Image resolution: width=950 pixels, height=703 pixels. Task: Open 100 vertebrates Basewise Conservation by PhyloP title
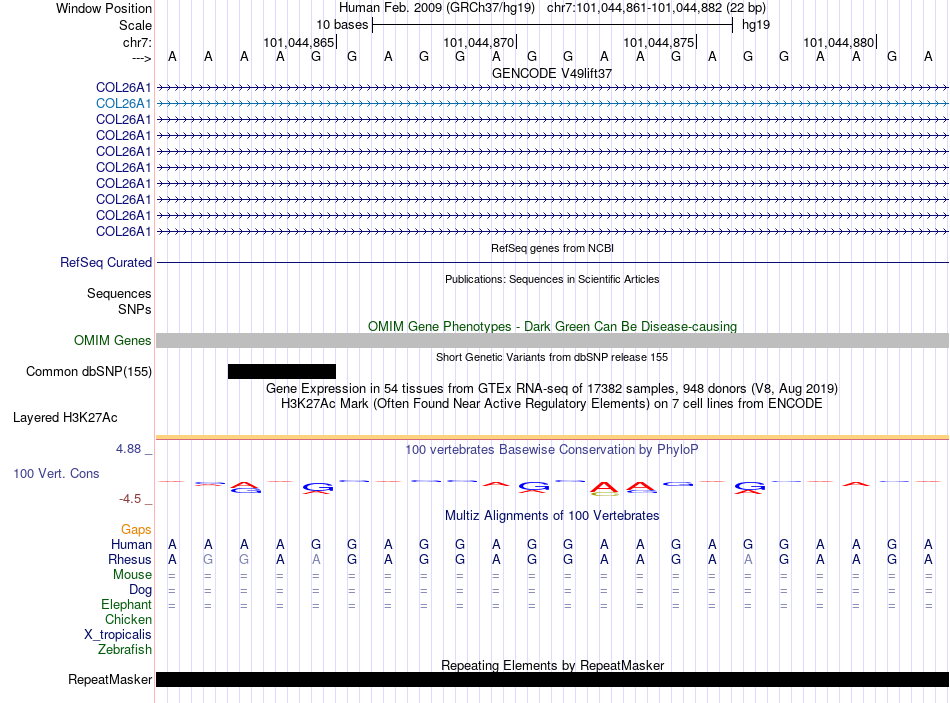click(x=552, y=450)
